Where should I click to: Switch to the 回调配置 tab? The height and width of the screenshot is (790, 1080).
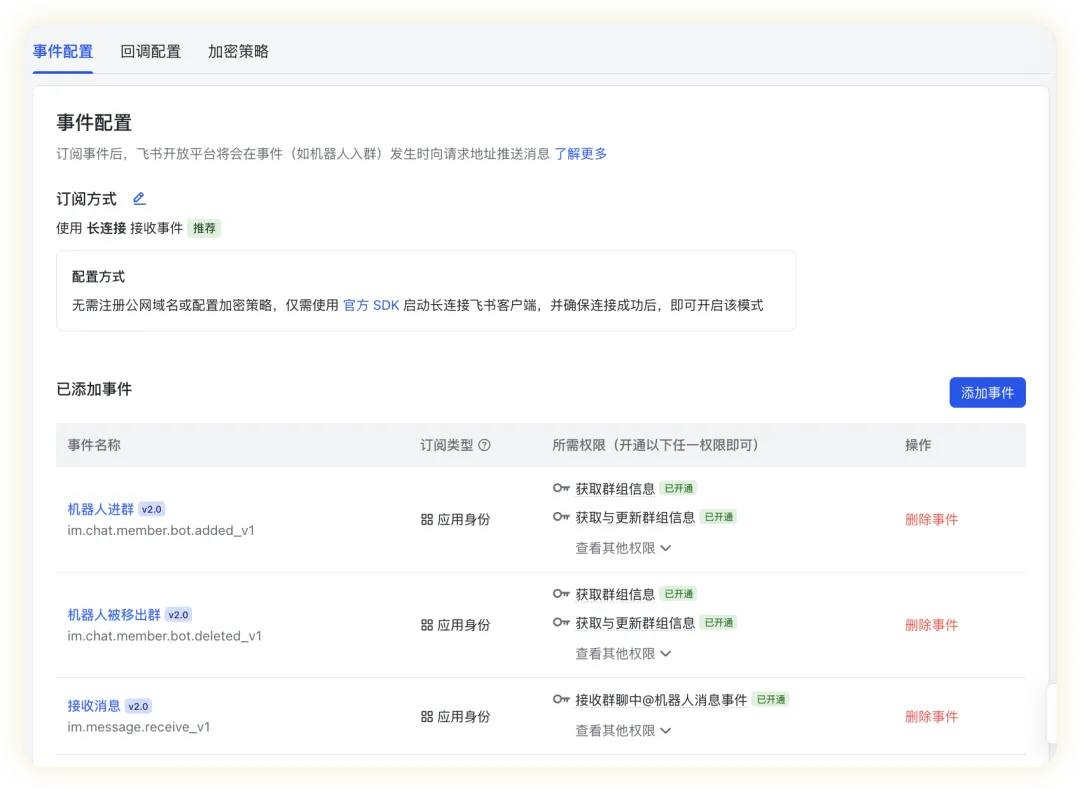(151, 51)
